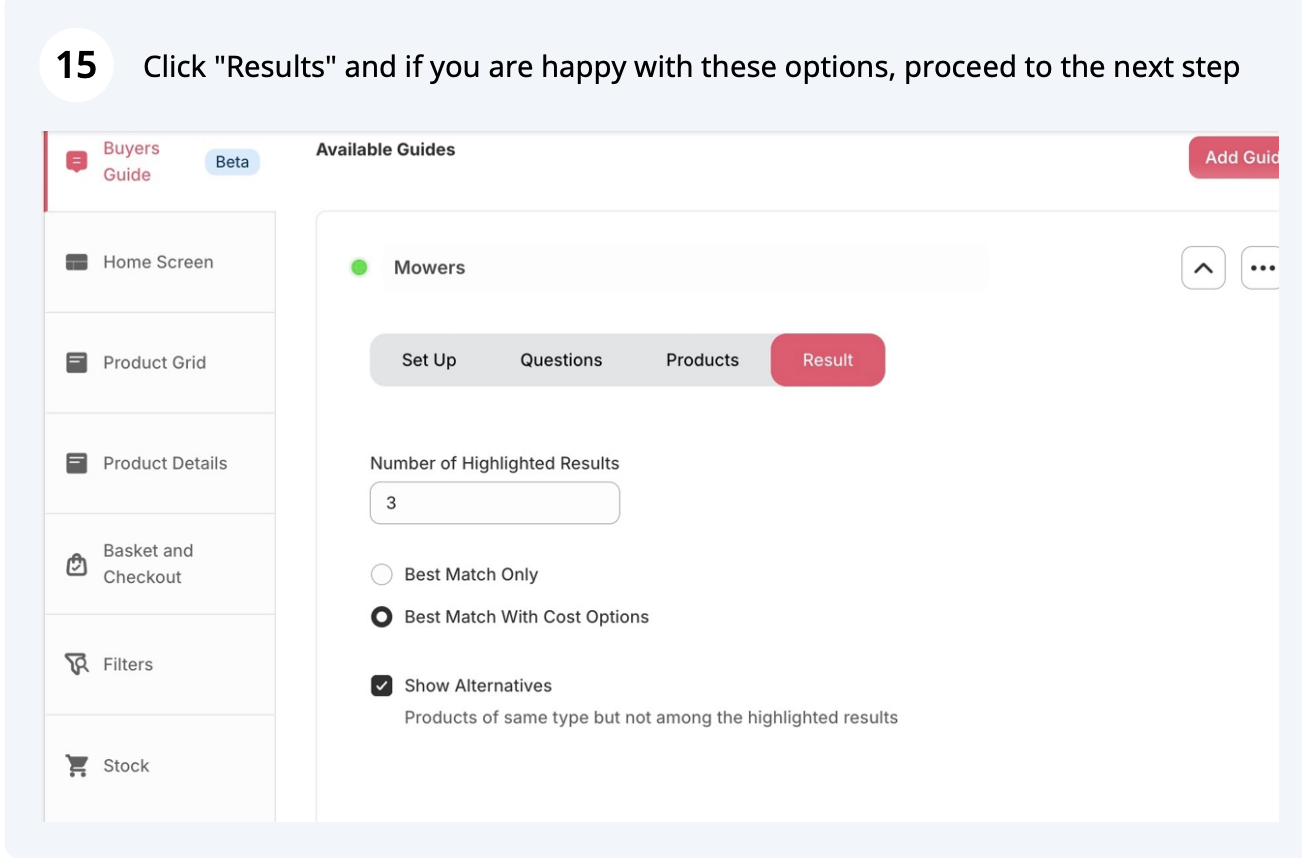
Task: Click the Buyers Guide sidebar icon
Action: (x=76, y=161)
